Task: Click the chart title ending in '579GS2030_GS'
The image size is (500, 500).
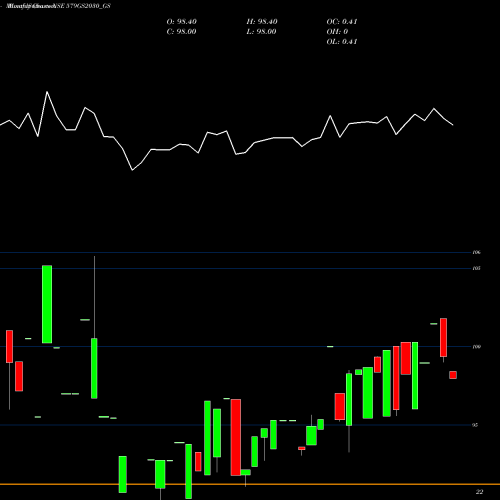Action: [59, 6]
